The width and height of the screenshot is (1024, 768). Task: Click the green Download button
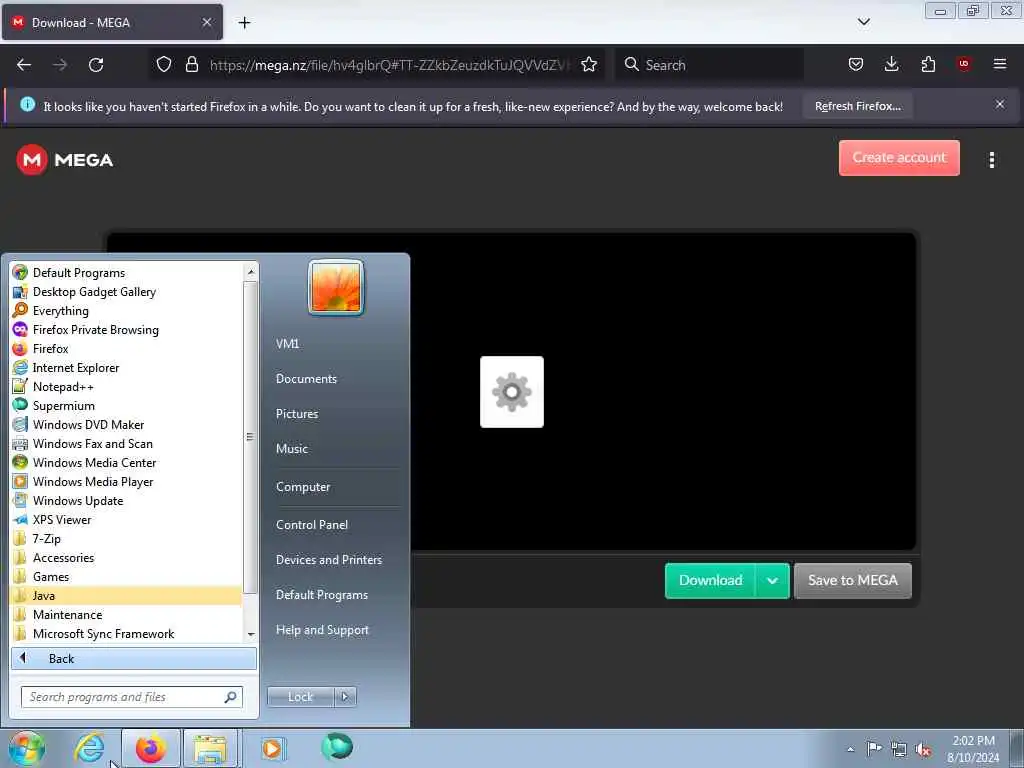point(711,580)
